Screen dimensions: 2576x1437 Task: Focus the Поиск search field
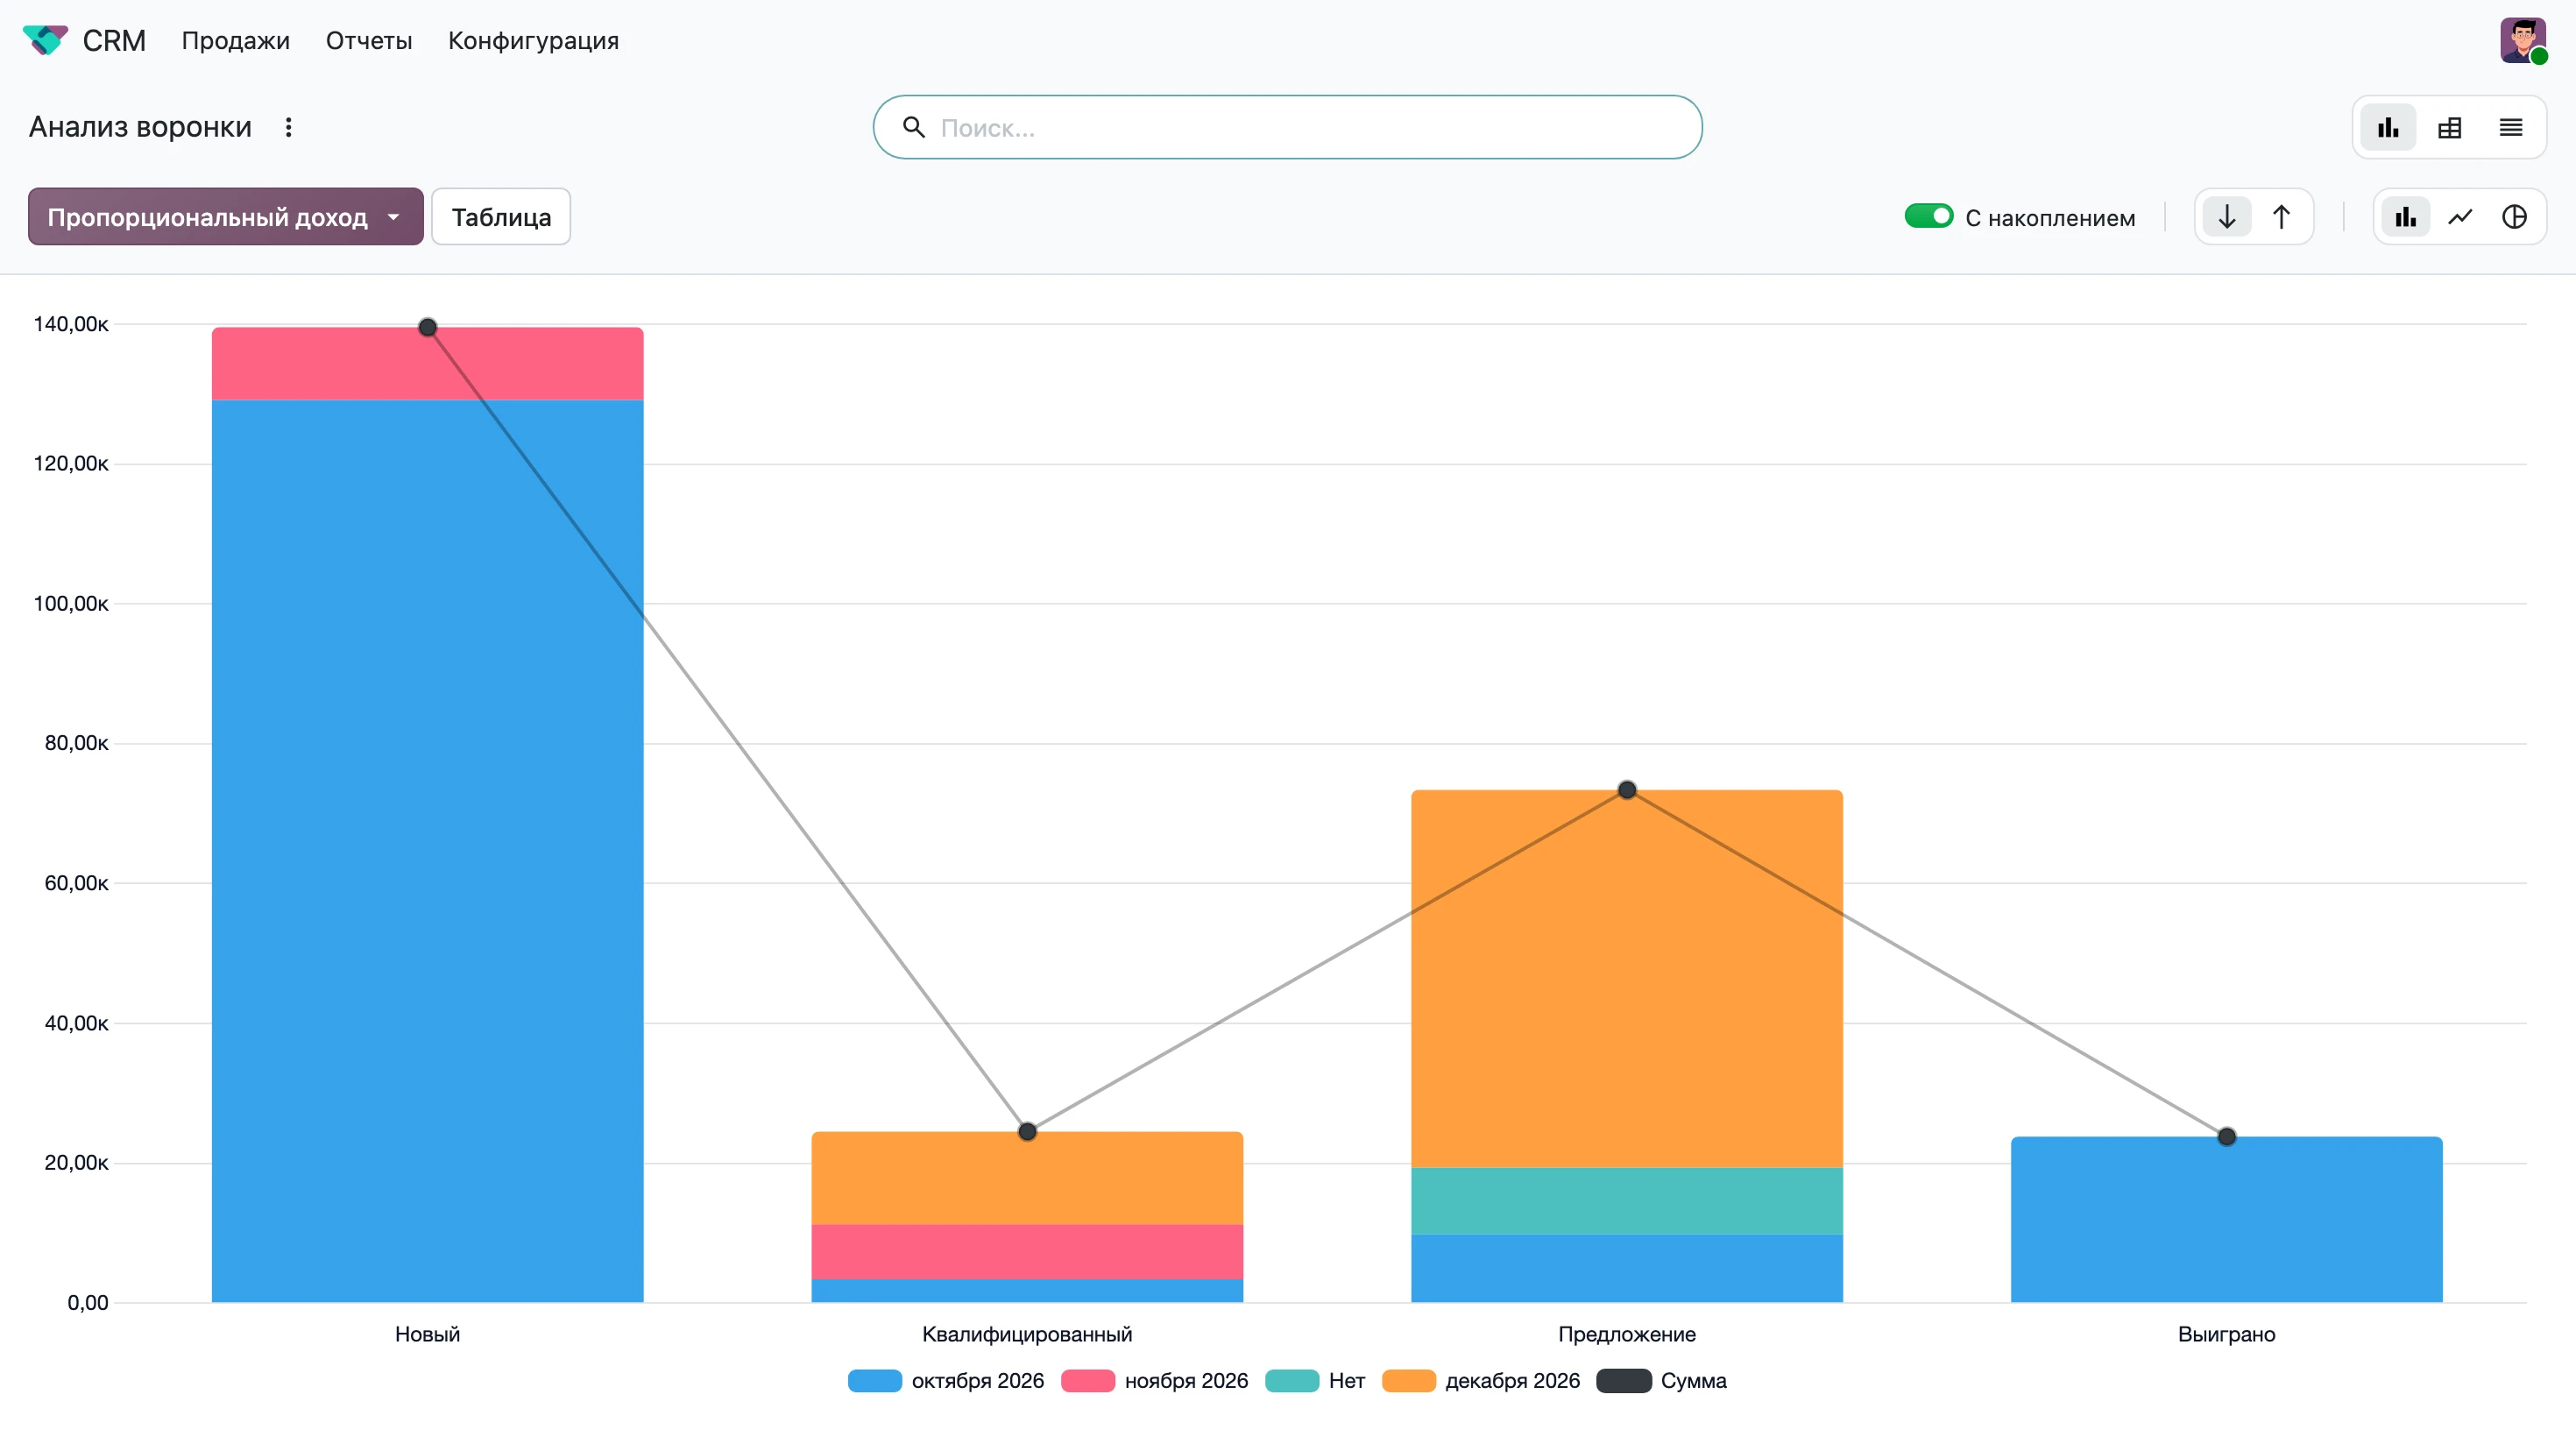1287,127
